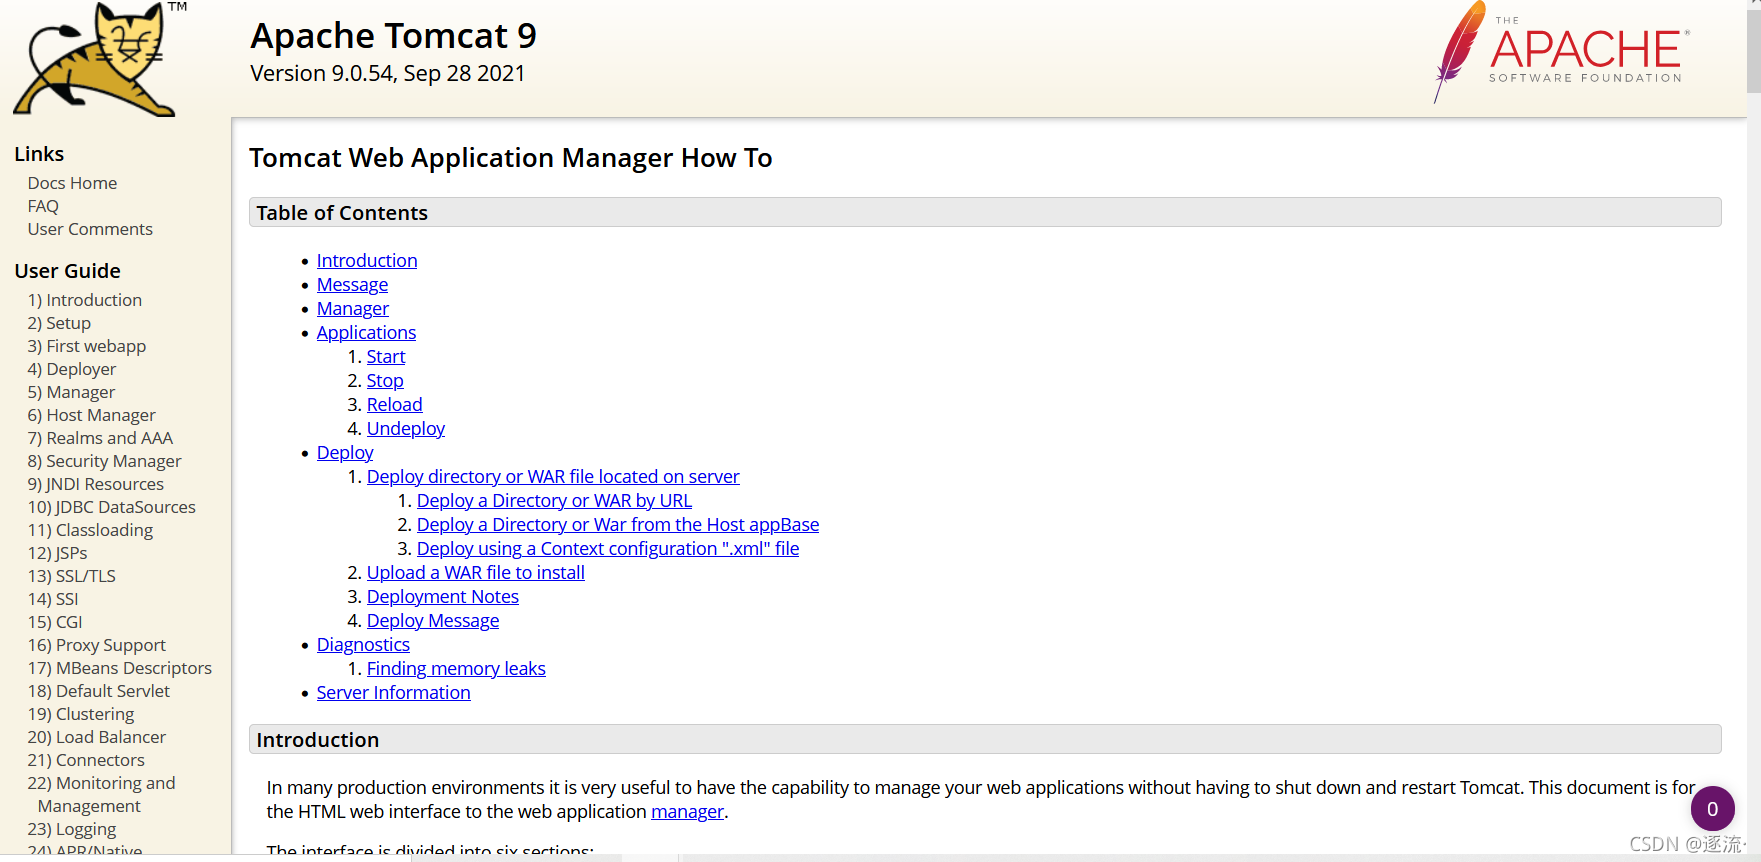Open 3) First webapp guide

(87, 346)
